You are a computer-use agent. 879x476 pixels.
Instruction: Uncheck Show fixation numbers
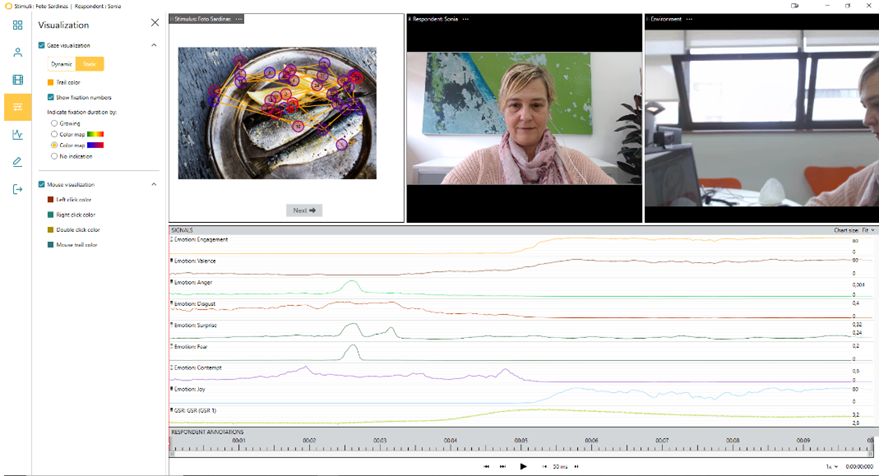[51, 97]
